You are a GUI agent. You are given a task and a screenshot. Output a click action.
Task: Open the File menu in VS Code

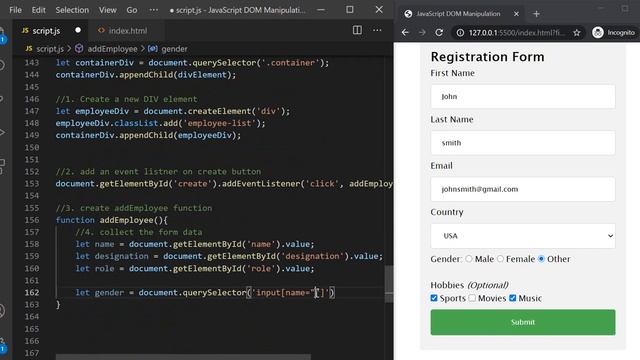point(16,10)
